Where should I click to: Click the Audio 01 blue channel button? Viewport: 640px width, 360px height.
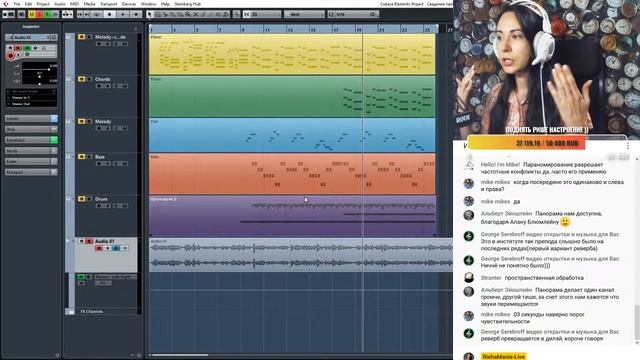click(x=116, y=248)
